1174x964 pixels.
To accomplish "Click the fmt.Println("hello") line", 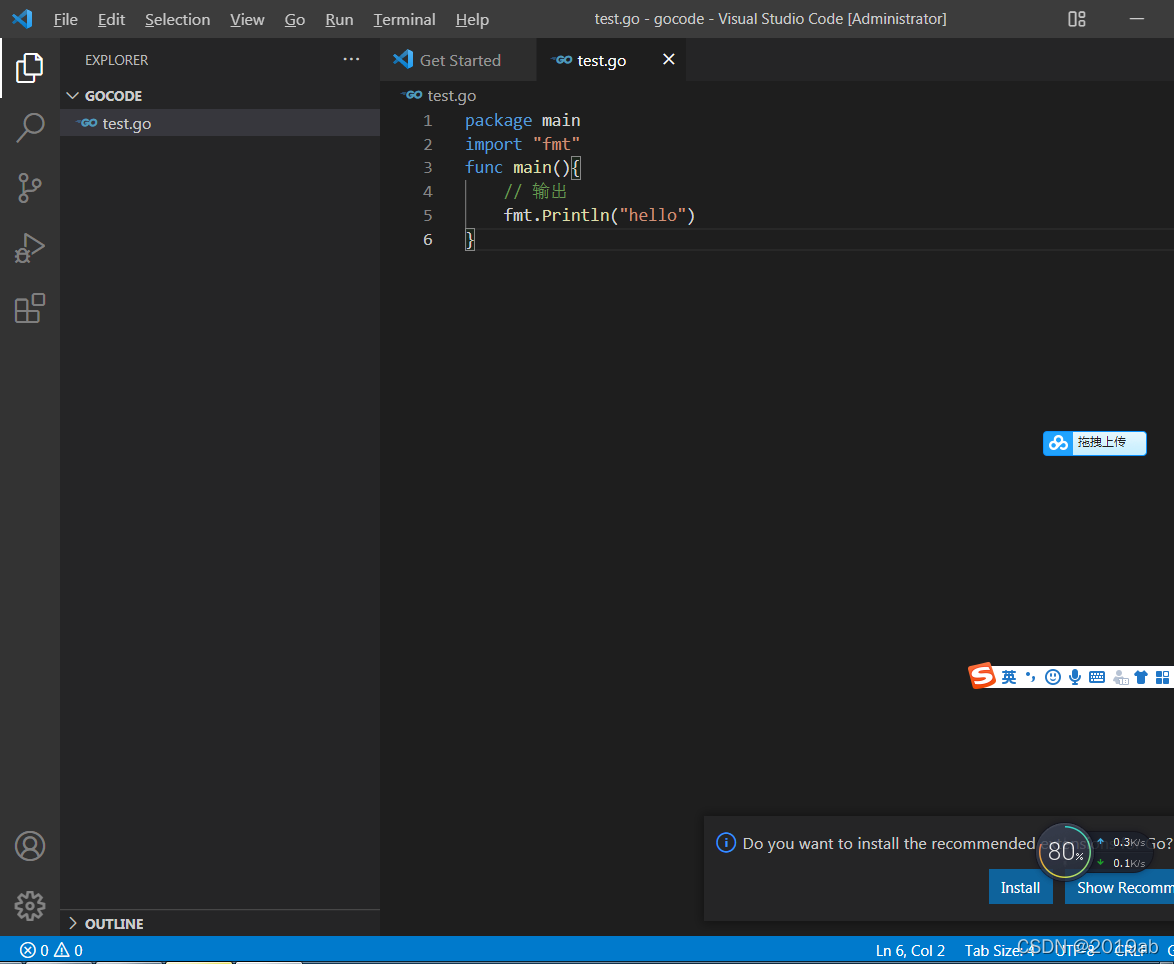I will click(x=600, y=215).
